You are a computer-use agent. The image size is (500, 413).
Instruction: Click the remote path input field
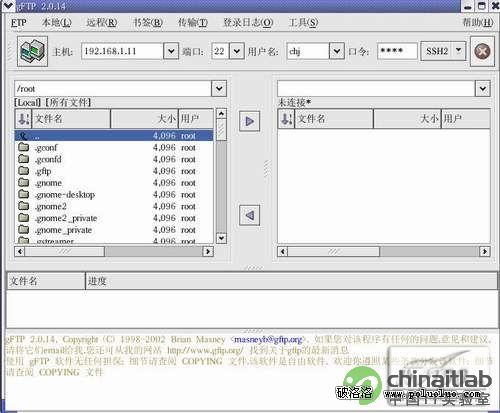tap(376, 89)
